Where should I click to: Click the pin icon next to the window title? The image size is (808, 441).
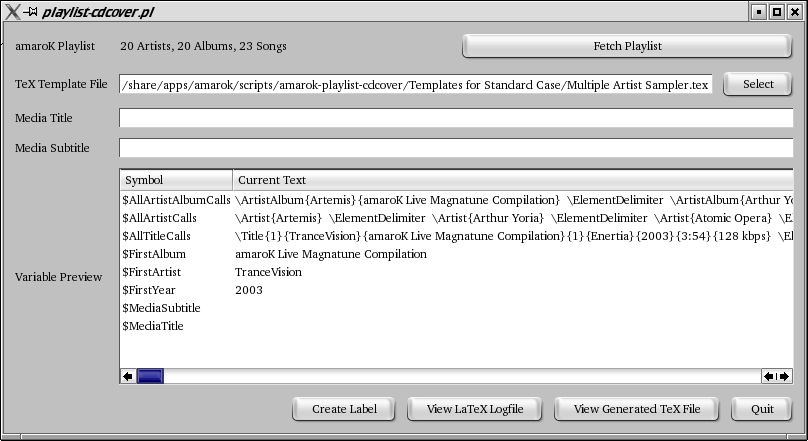[31, 11]
